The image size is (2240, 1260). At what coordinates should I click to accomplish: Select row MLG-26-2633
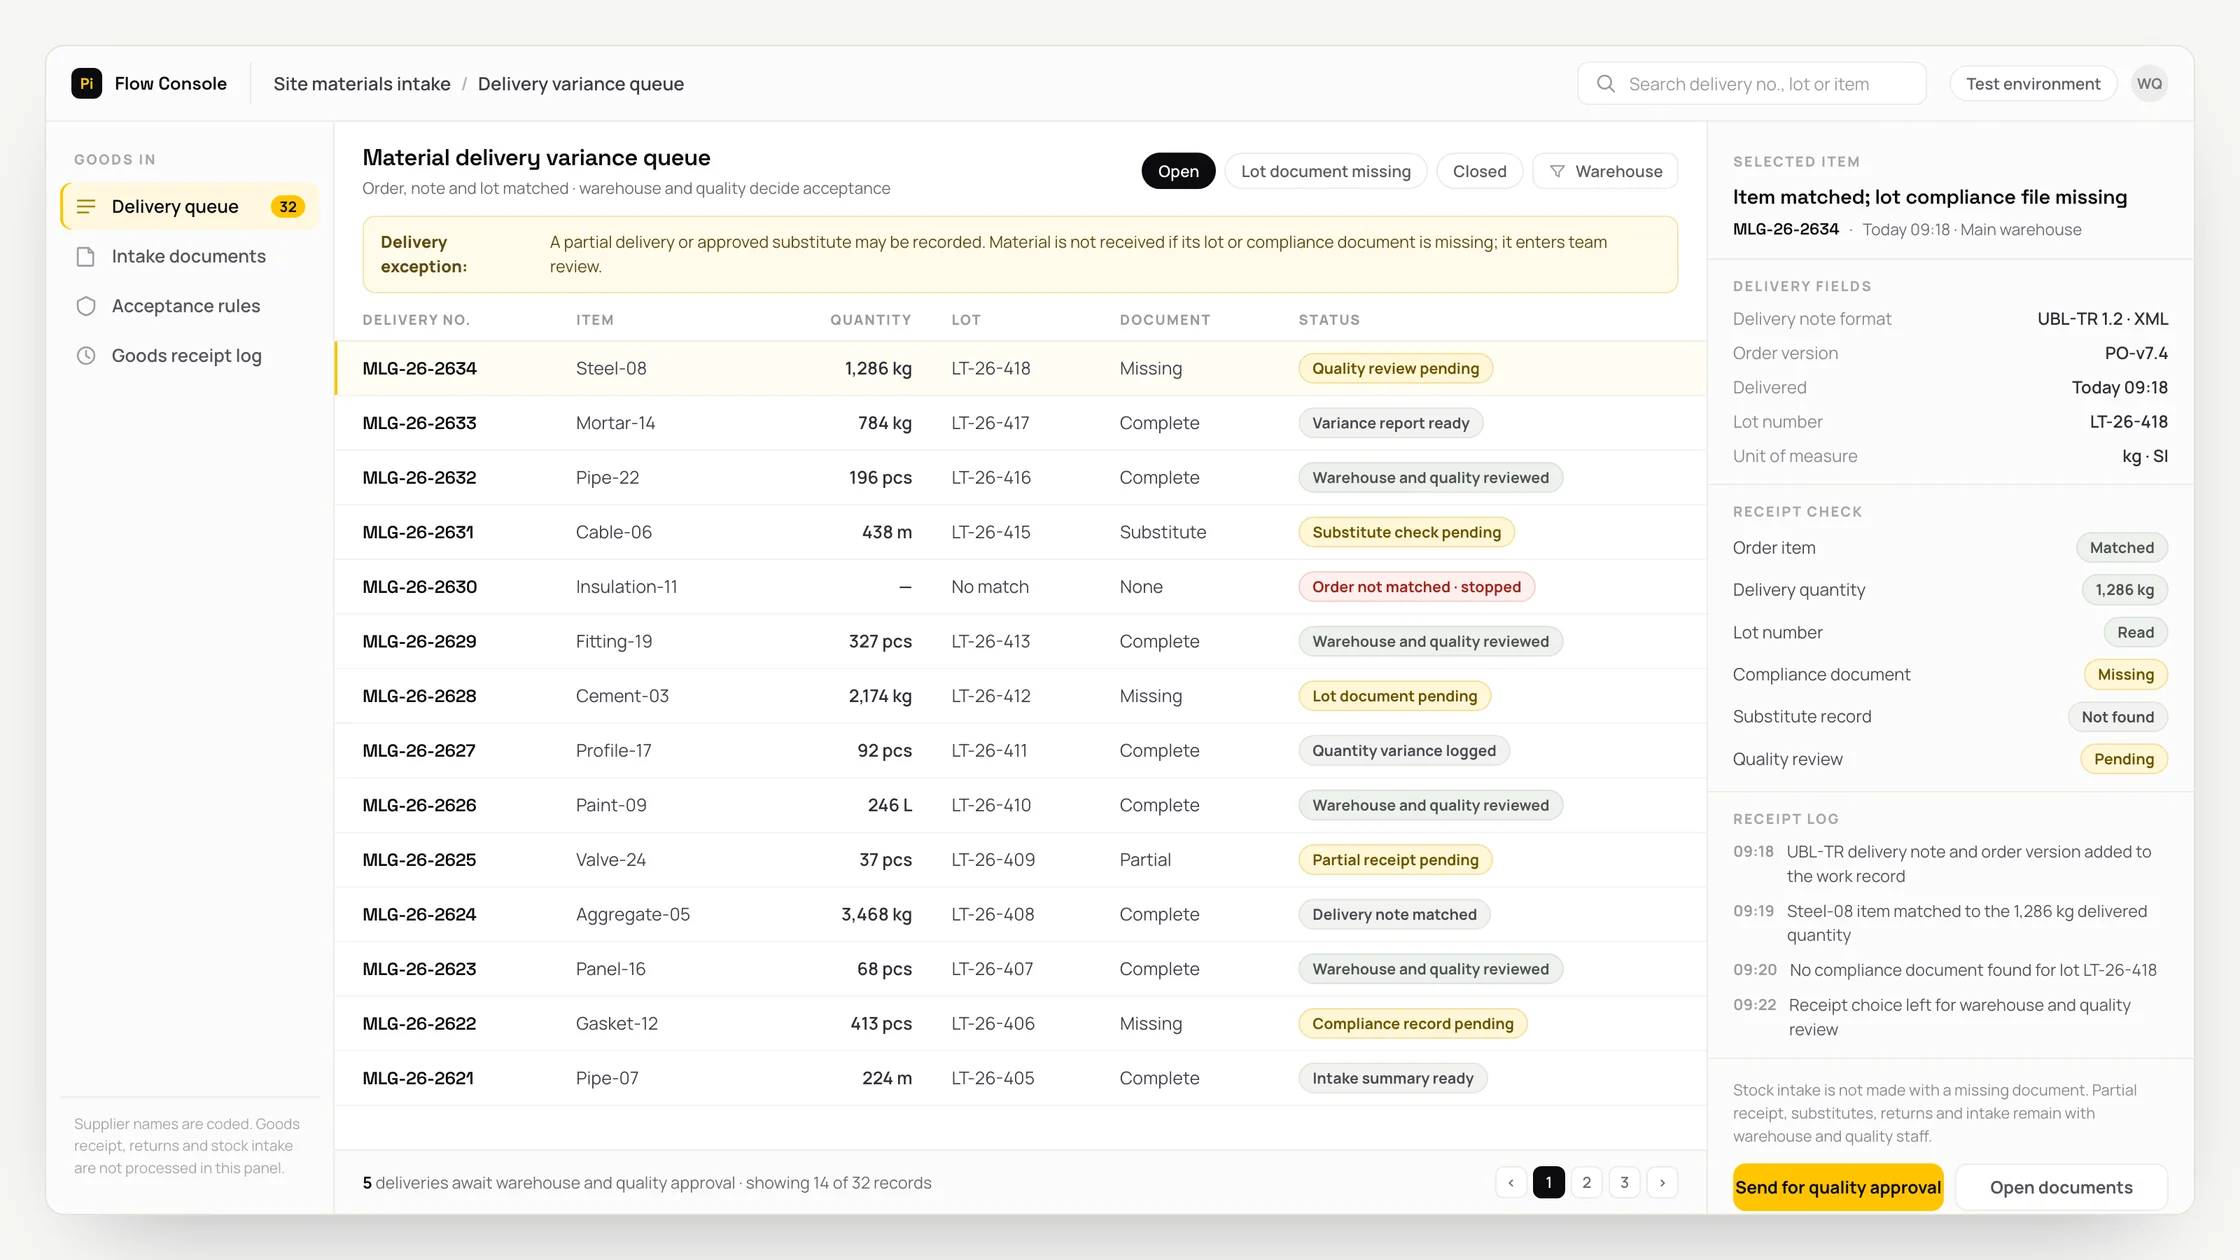1020,423
